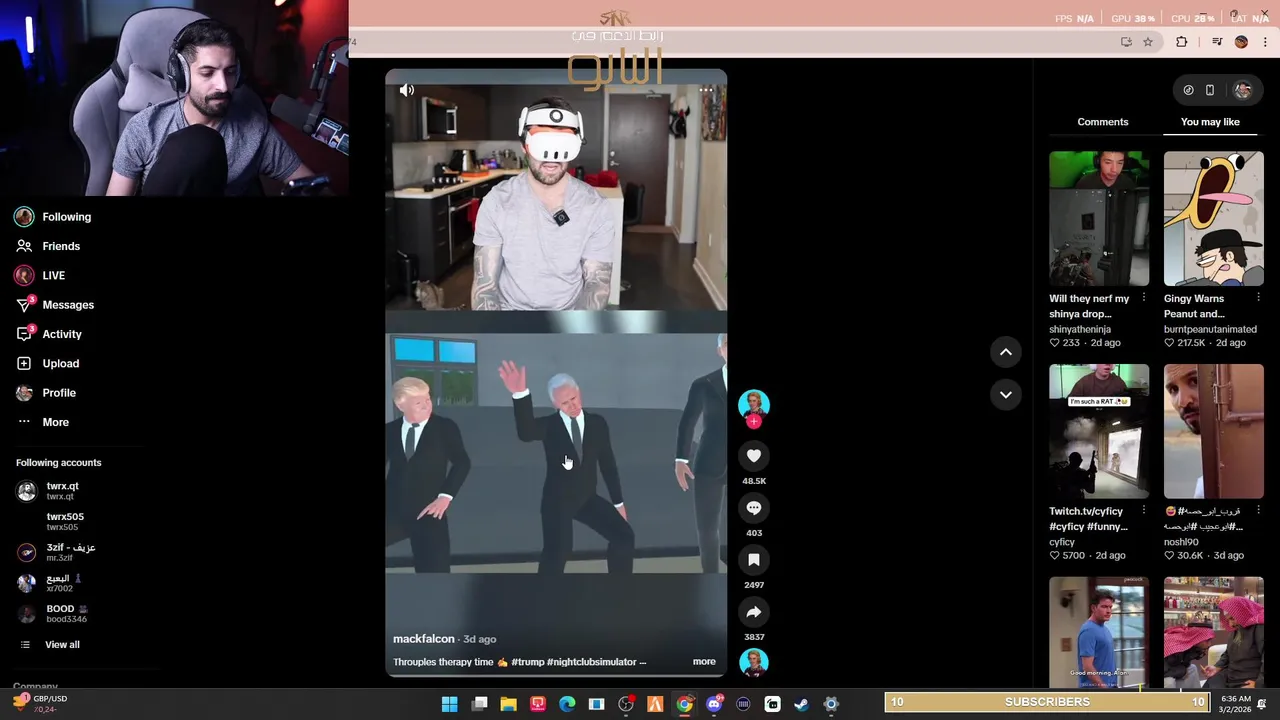Viewport: 1280px width, 720px height.
Task: Open options for Will they nerf video
Action: click(1144, 298)
